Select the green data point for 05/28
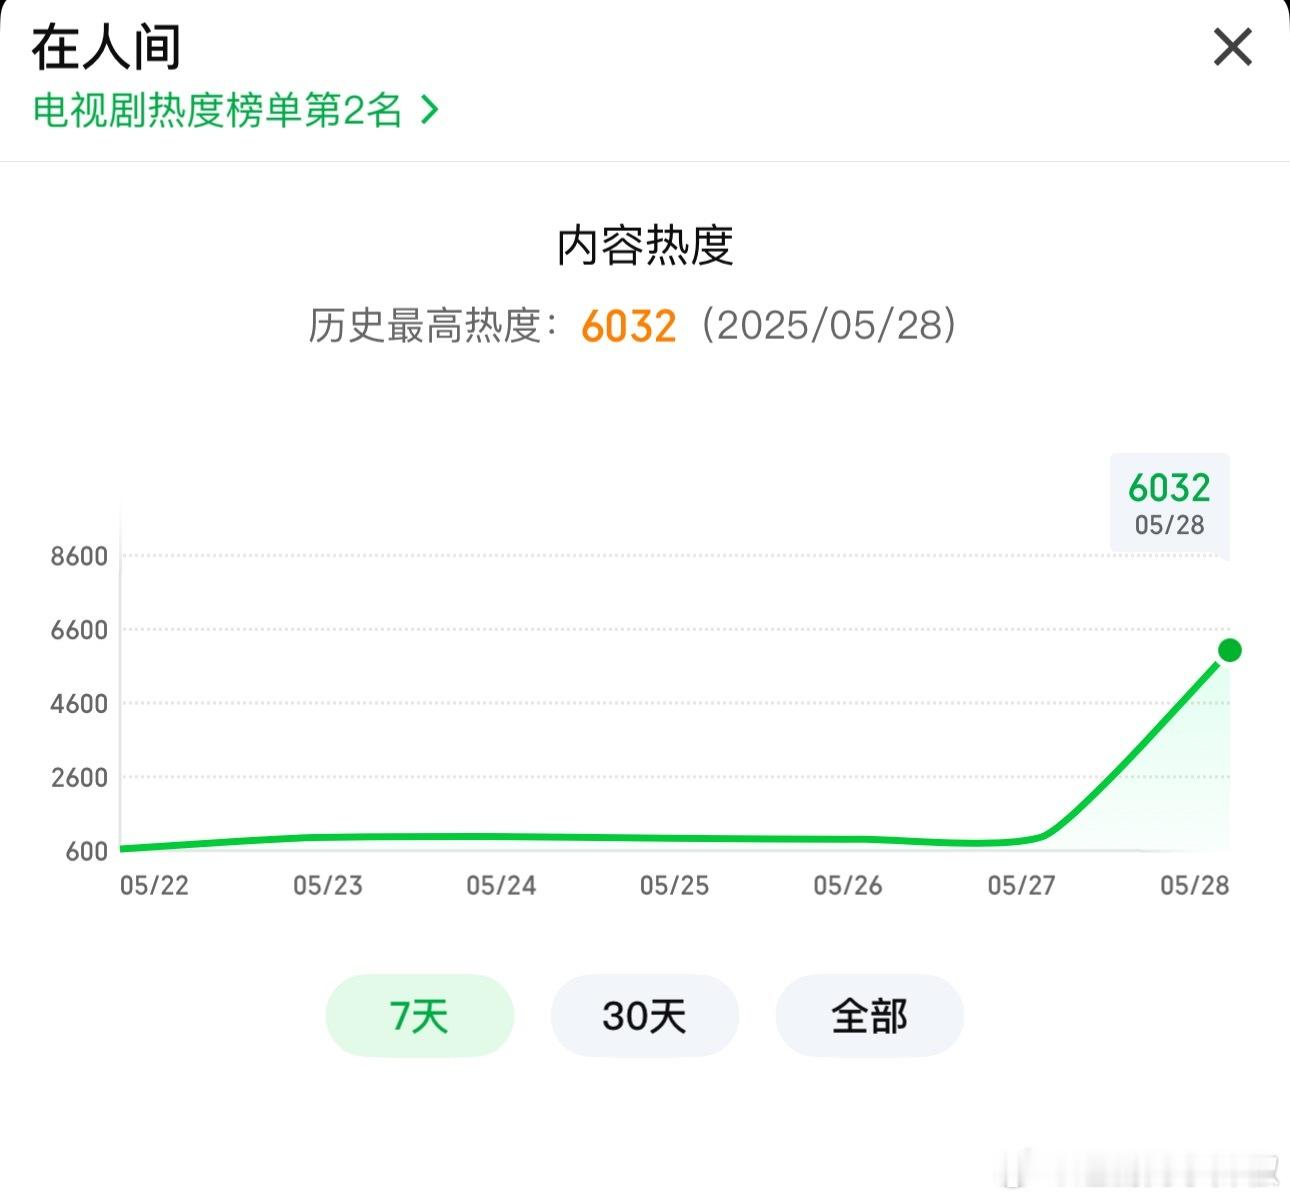The width and height of the screenshot is (1290, 1201). [x=1230, y=651]
